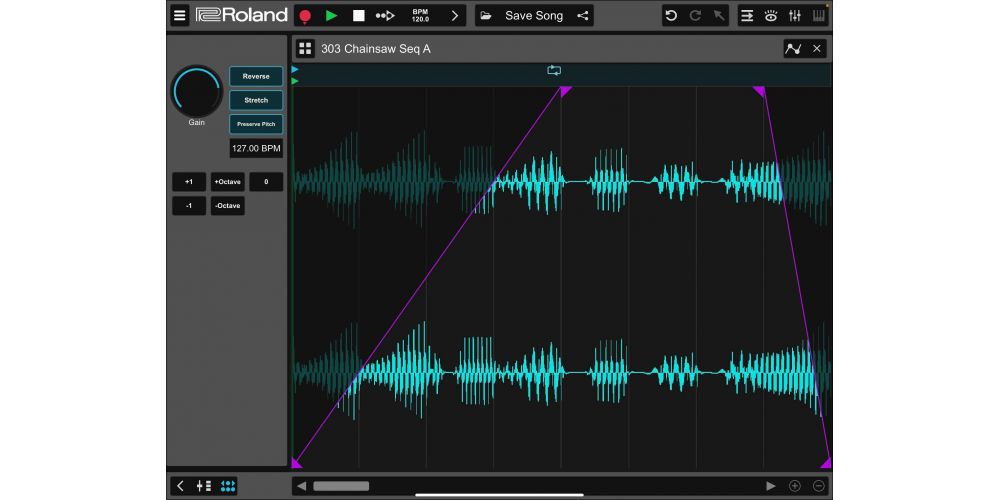1000x500 pixels.
Task: Zoom in with the plus circle icon
Action: pos(795,486)
